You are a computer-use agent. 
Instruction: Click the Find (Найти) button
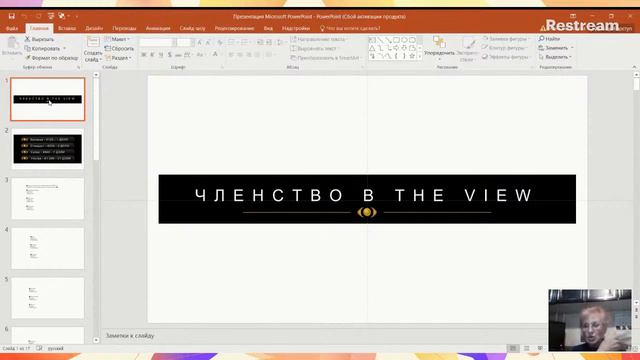549,39
